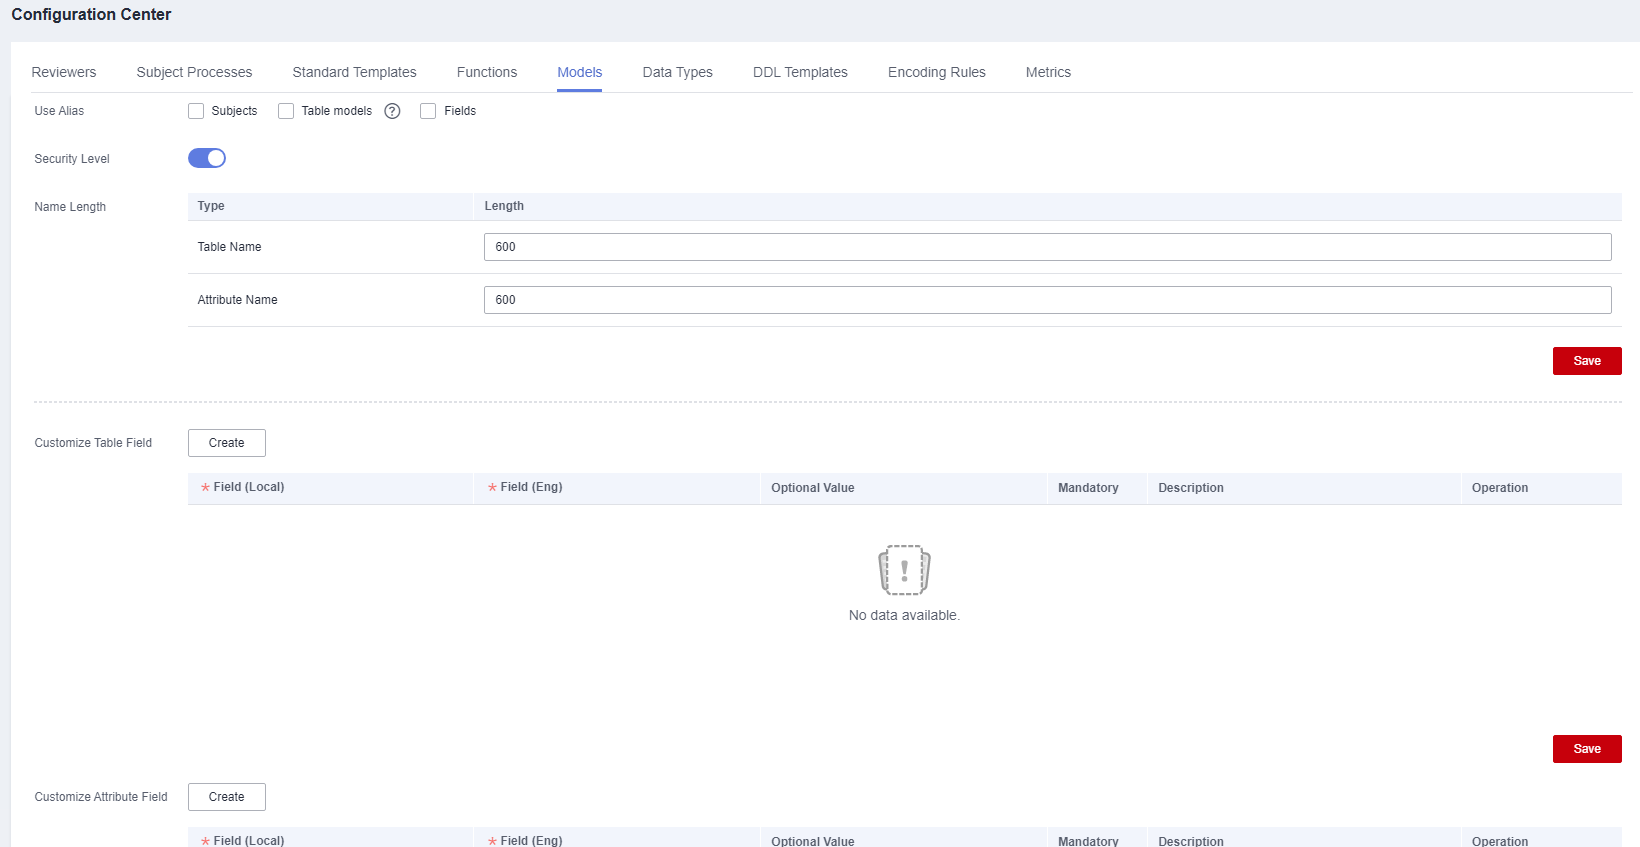Switch to the DDL Templates tab
The height and width of the screenshot is (847, 1640).
(800, 72)
